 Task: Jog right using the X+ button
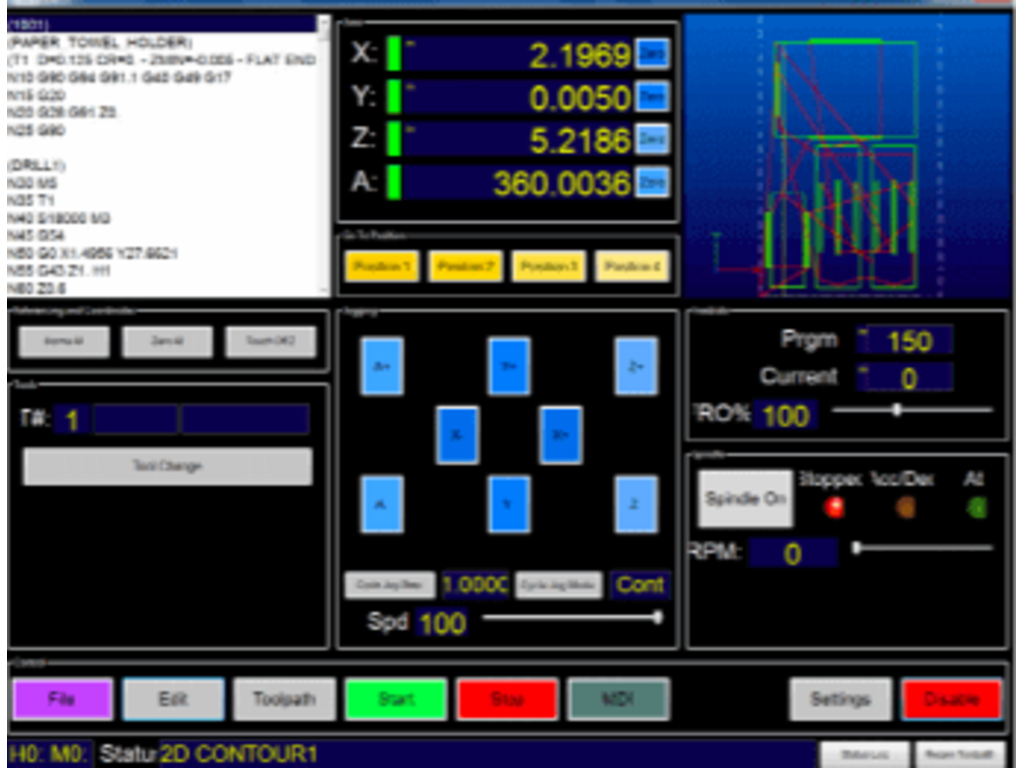click(x=560, y=435)
